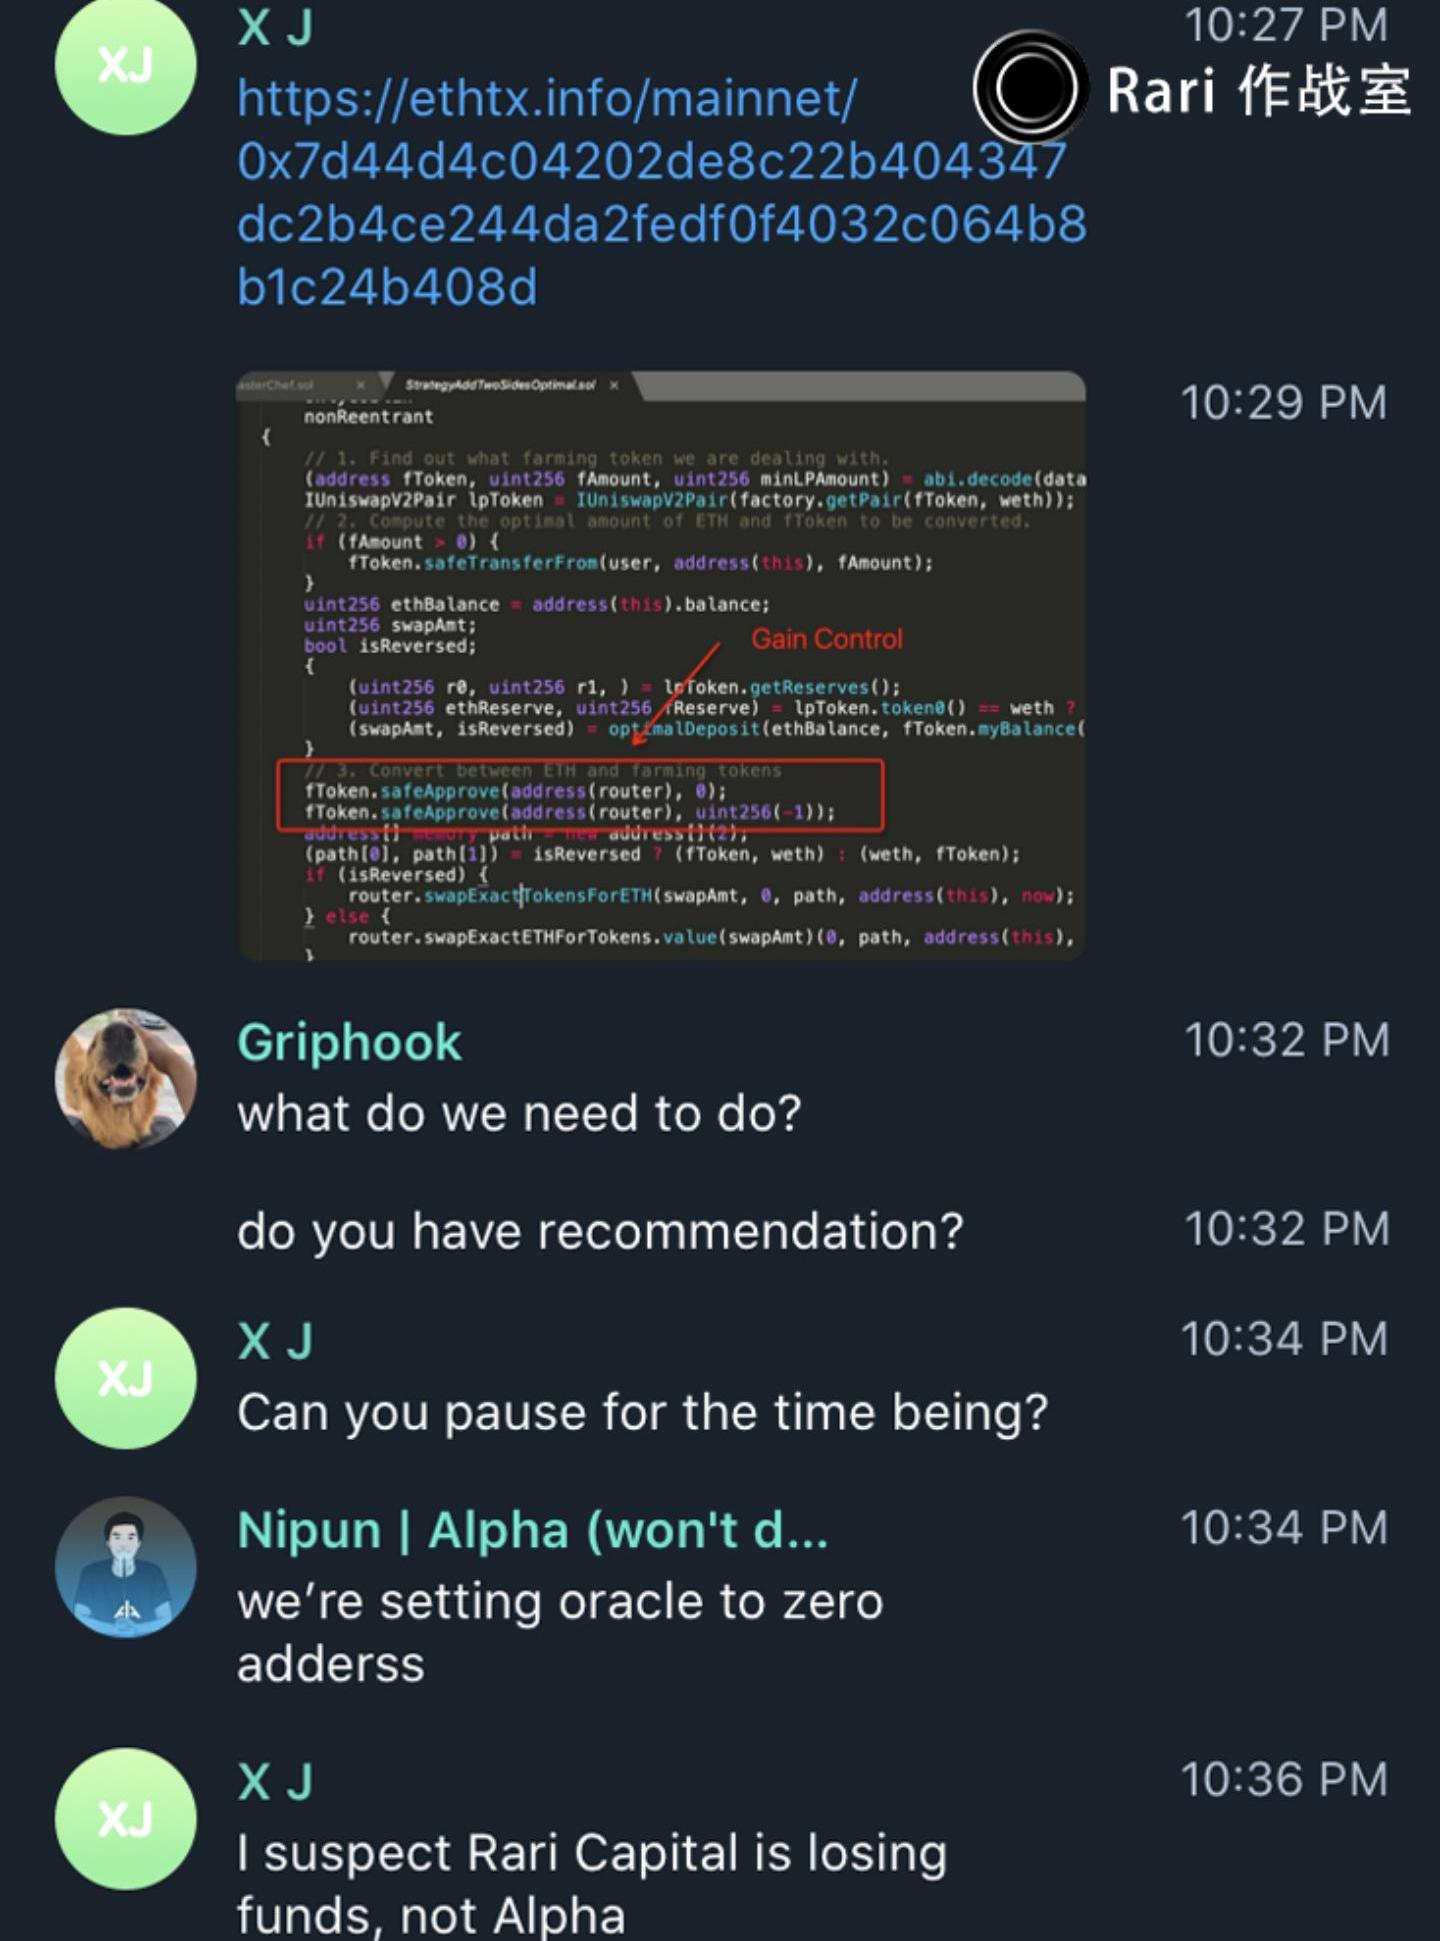Open the ethtx.info transaction link
The image size is (1440, 1941).
point(661,193)
